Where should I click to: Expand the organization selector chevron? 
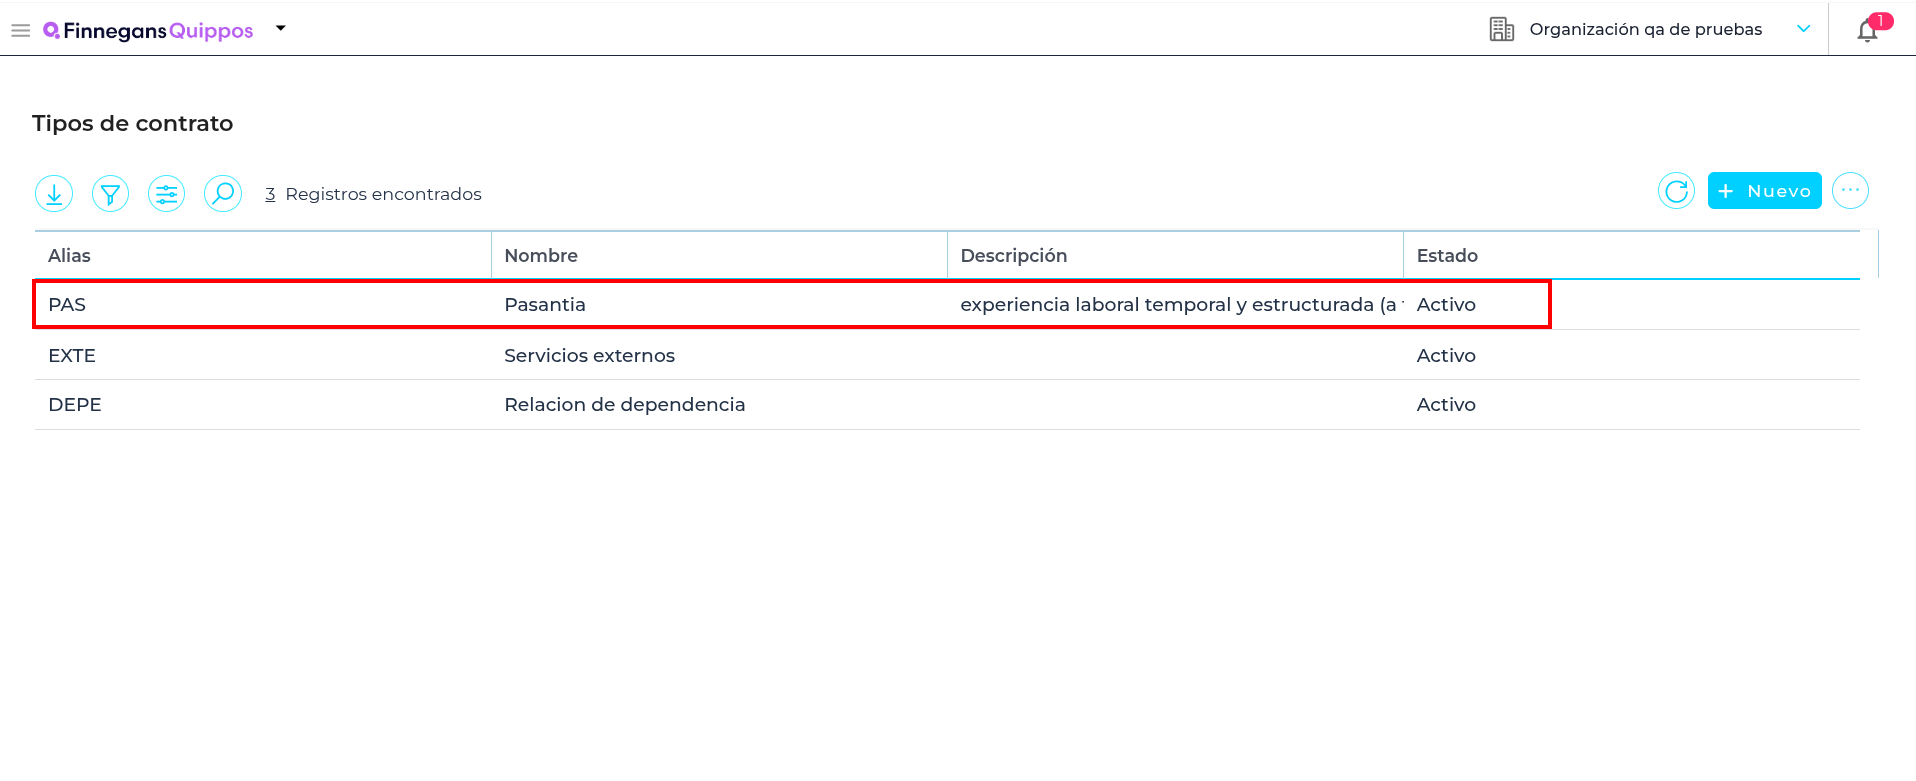click(1803, 29)
